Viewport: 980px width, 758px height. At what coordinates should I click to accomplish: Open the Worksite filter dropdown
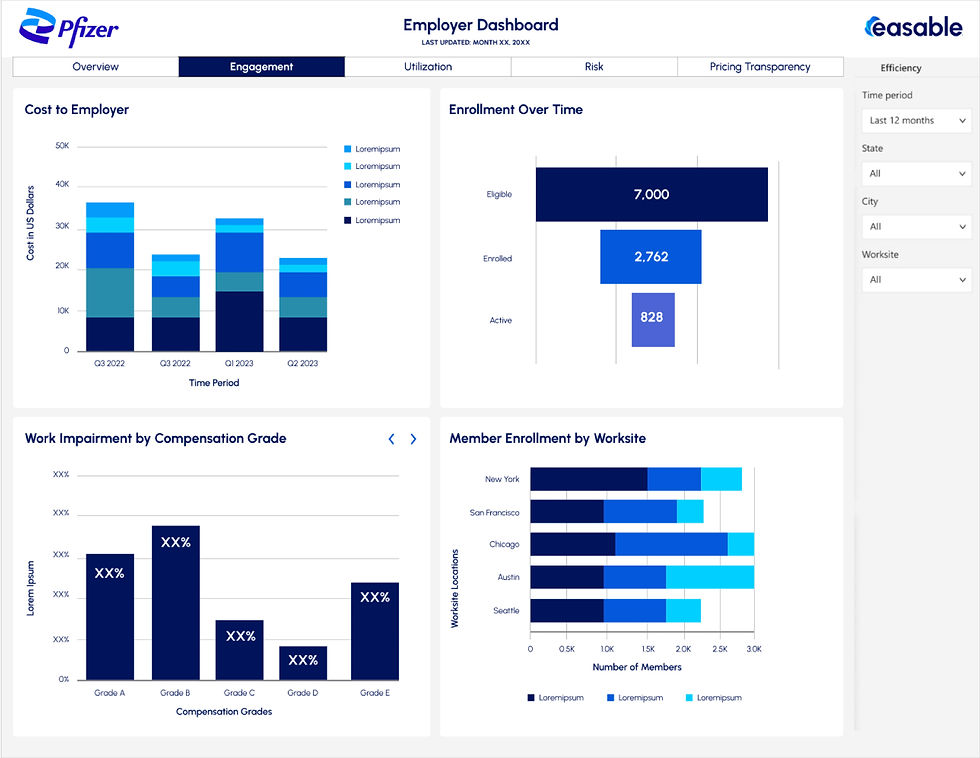click(x=916, y=279)
